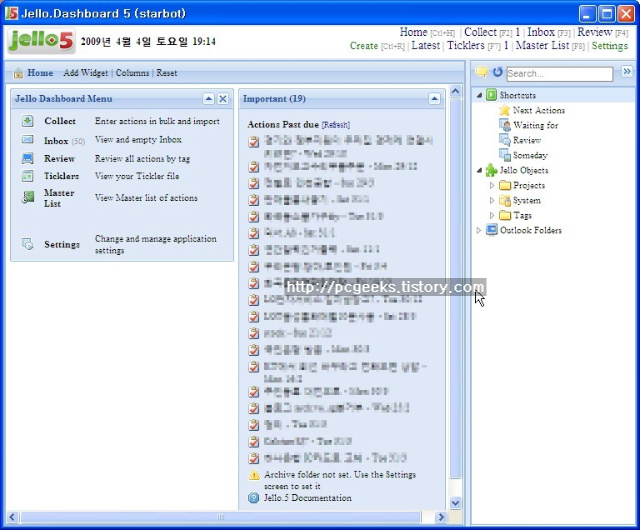Click the Someday icon in Shortcuts
This screenshot has width=640, height=530.
pyautogui.click(x=505, y=155)
